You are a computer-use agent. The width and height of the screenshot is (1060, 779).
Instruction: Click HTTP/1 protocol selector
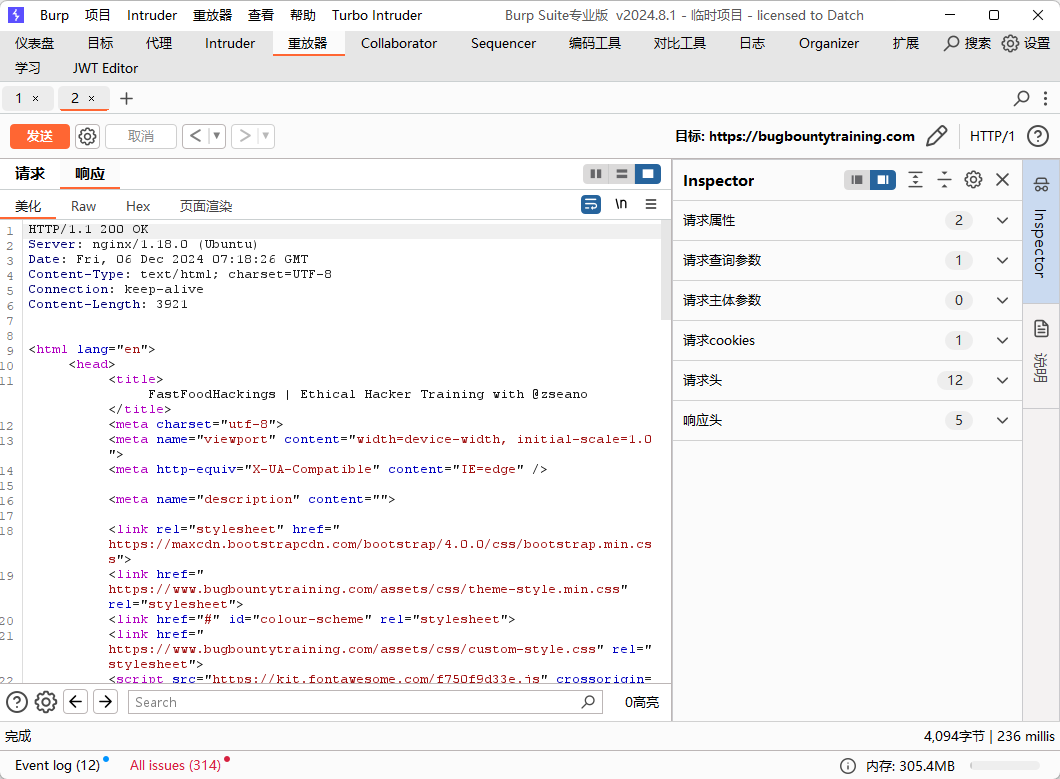tap(992, 137)
